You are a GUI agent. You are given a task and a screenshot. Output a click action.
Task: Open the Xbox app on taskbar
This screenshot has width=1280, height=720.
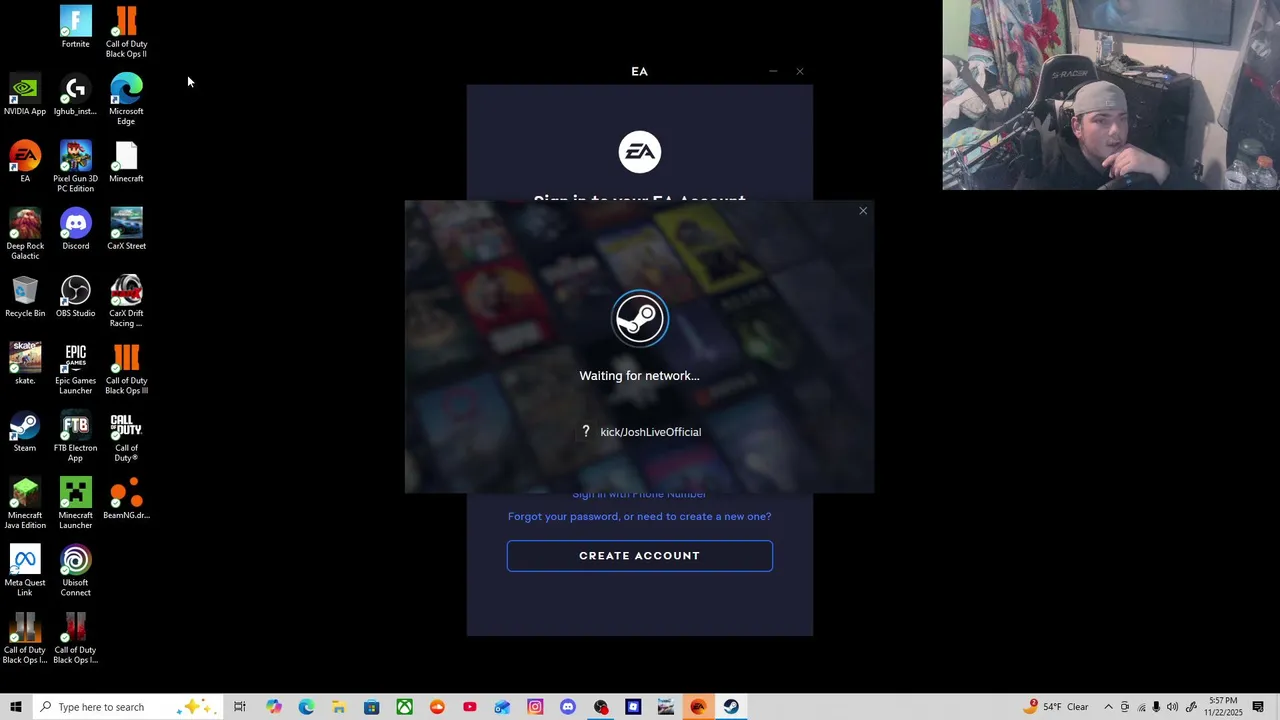404,707
